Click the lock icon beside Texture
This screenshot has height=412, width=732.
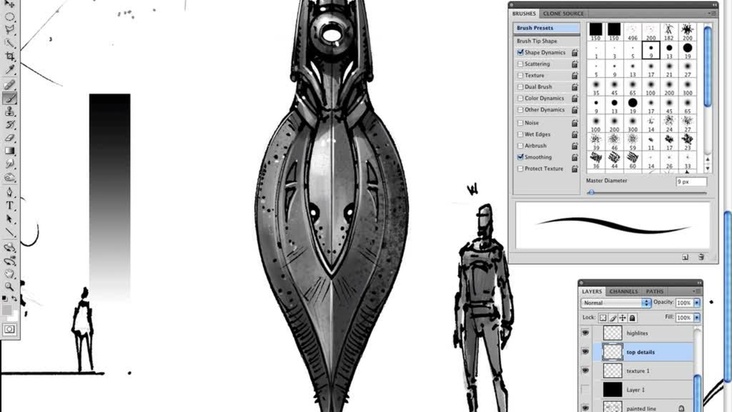click(575, 75)
